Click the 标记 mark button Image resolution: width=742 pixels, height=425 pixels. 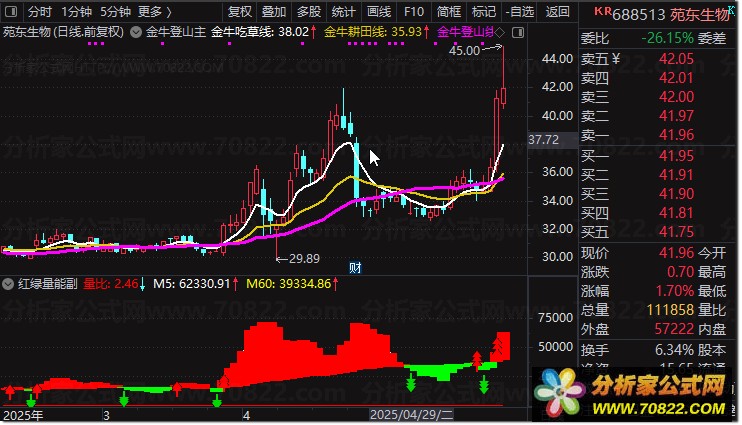click(x=484, y=11)
